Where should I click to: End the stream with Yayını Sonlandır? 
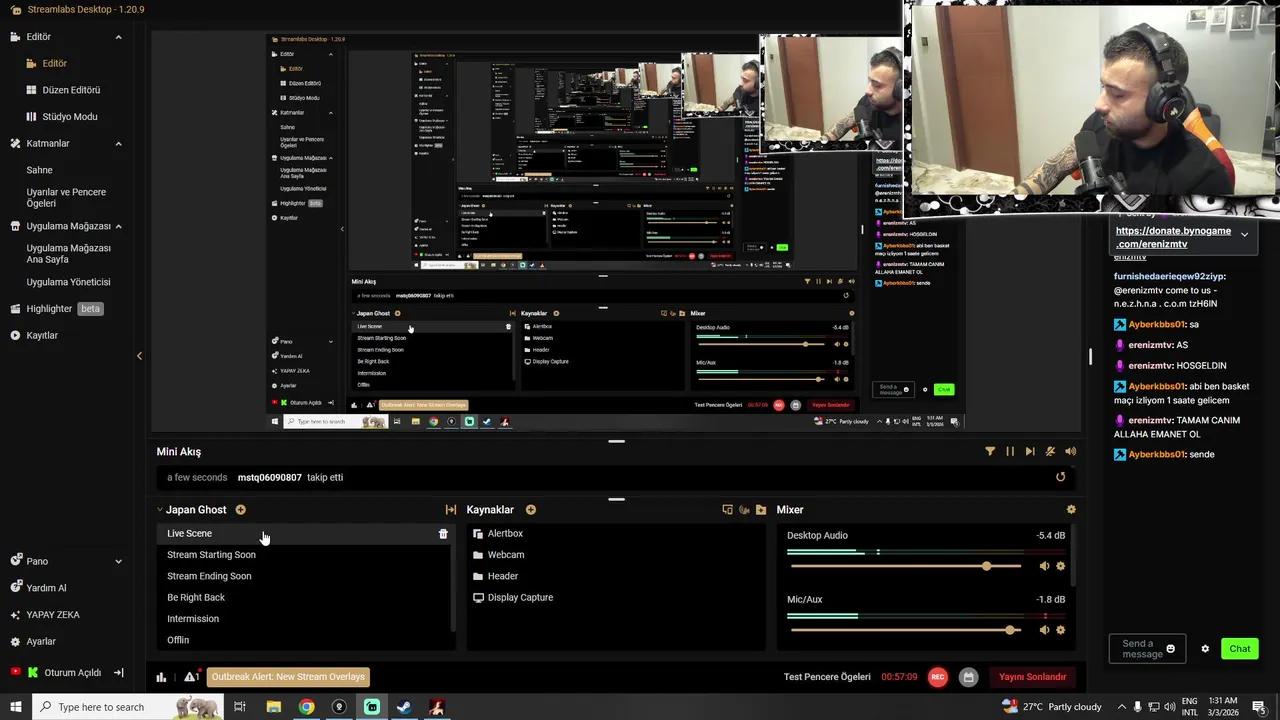click(x=1033, y=677)
